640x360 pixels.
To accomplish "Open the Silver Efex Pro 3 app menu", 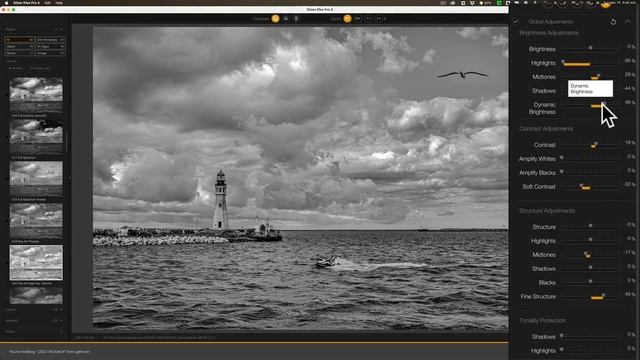I will pyautogui.click(x=26, y=2).
